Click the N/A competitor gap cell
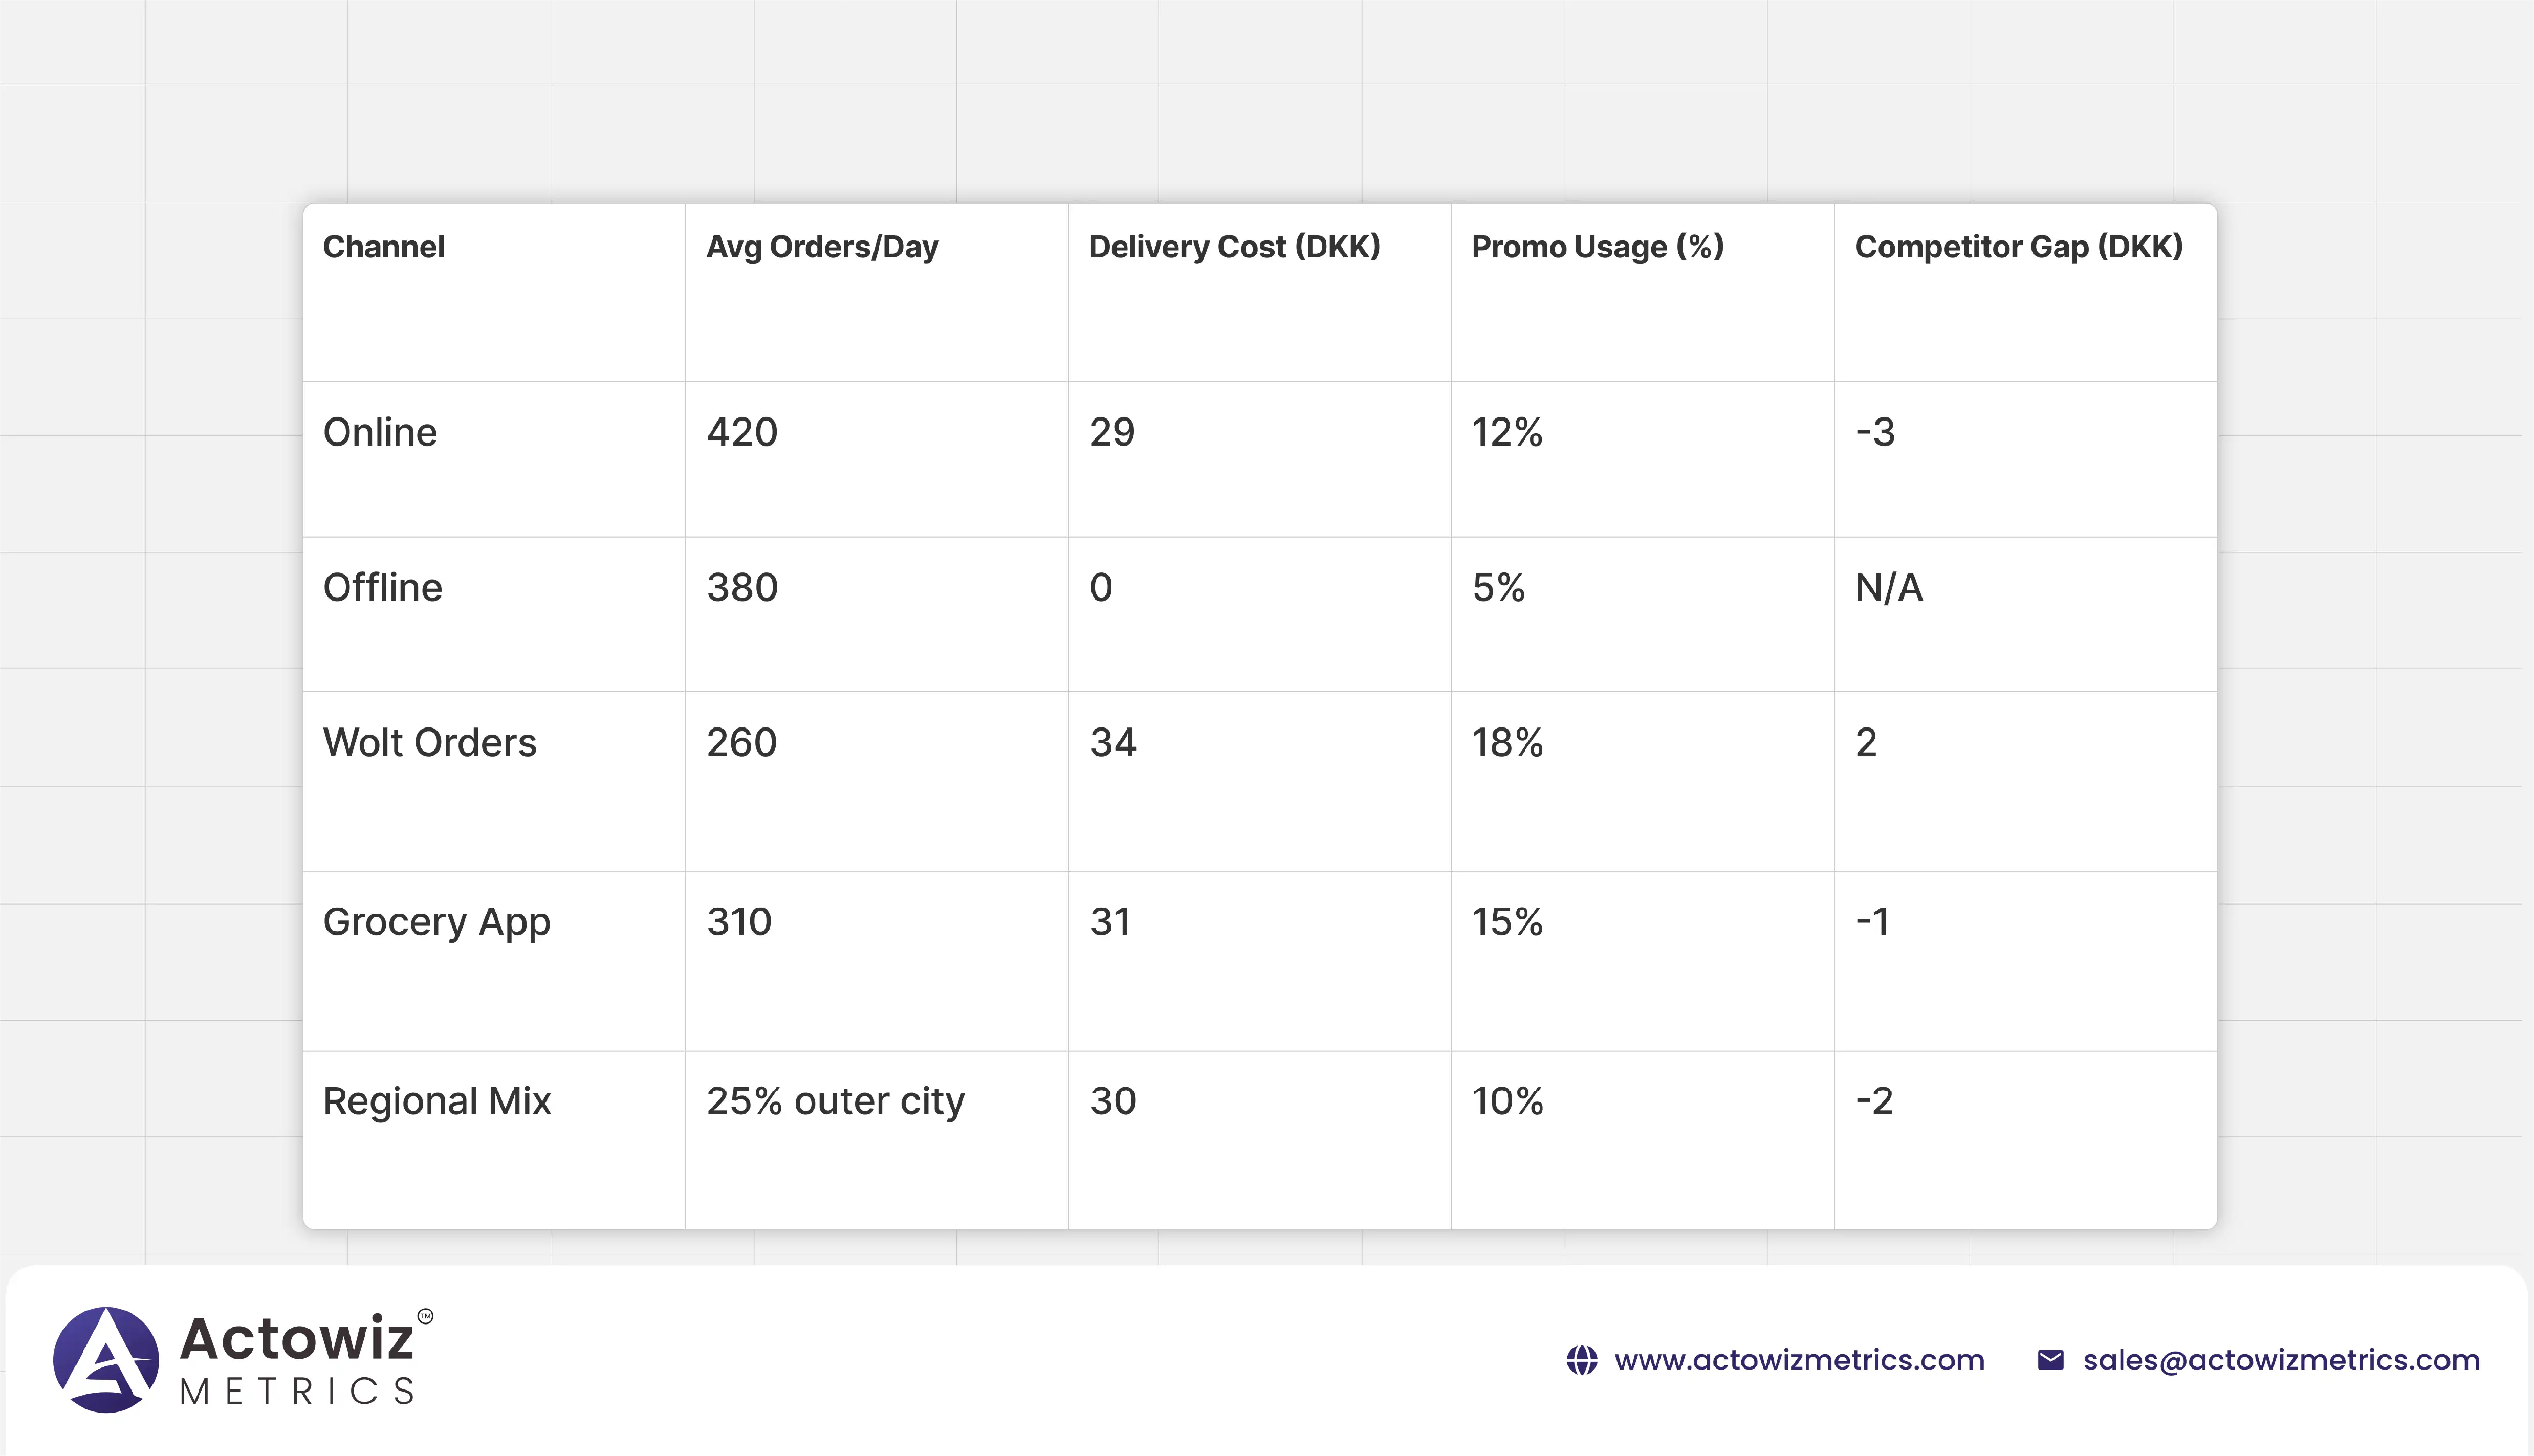 (1888, 588)
